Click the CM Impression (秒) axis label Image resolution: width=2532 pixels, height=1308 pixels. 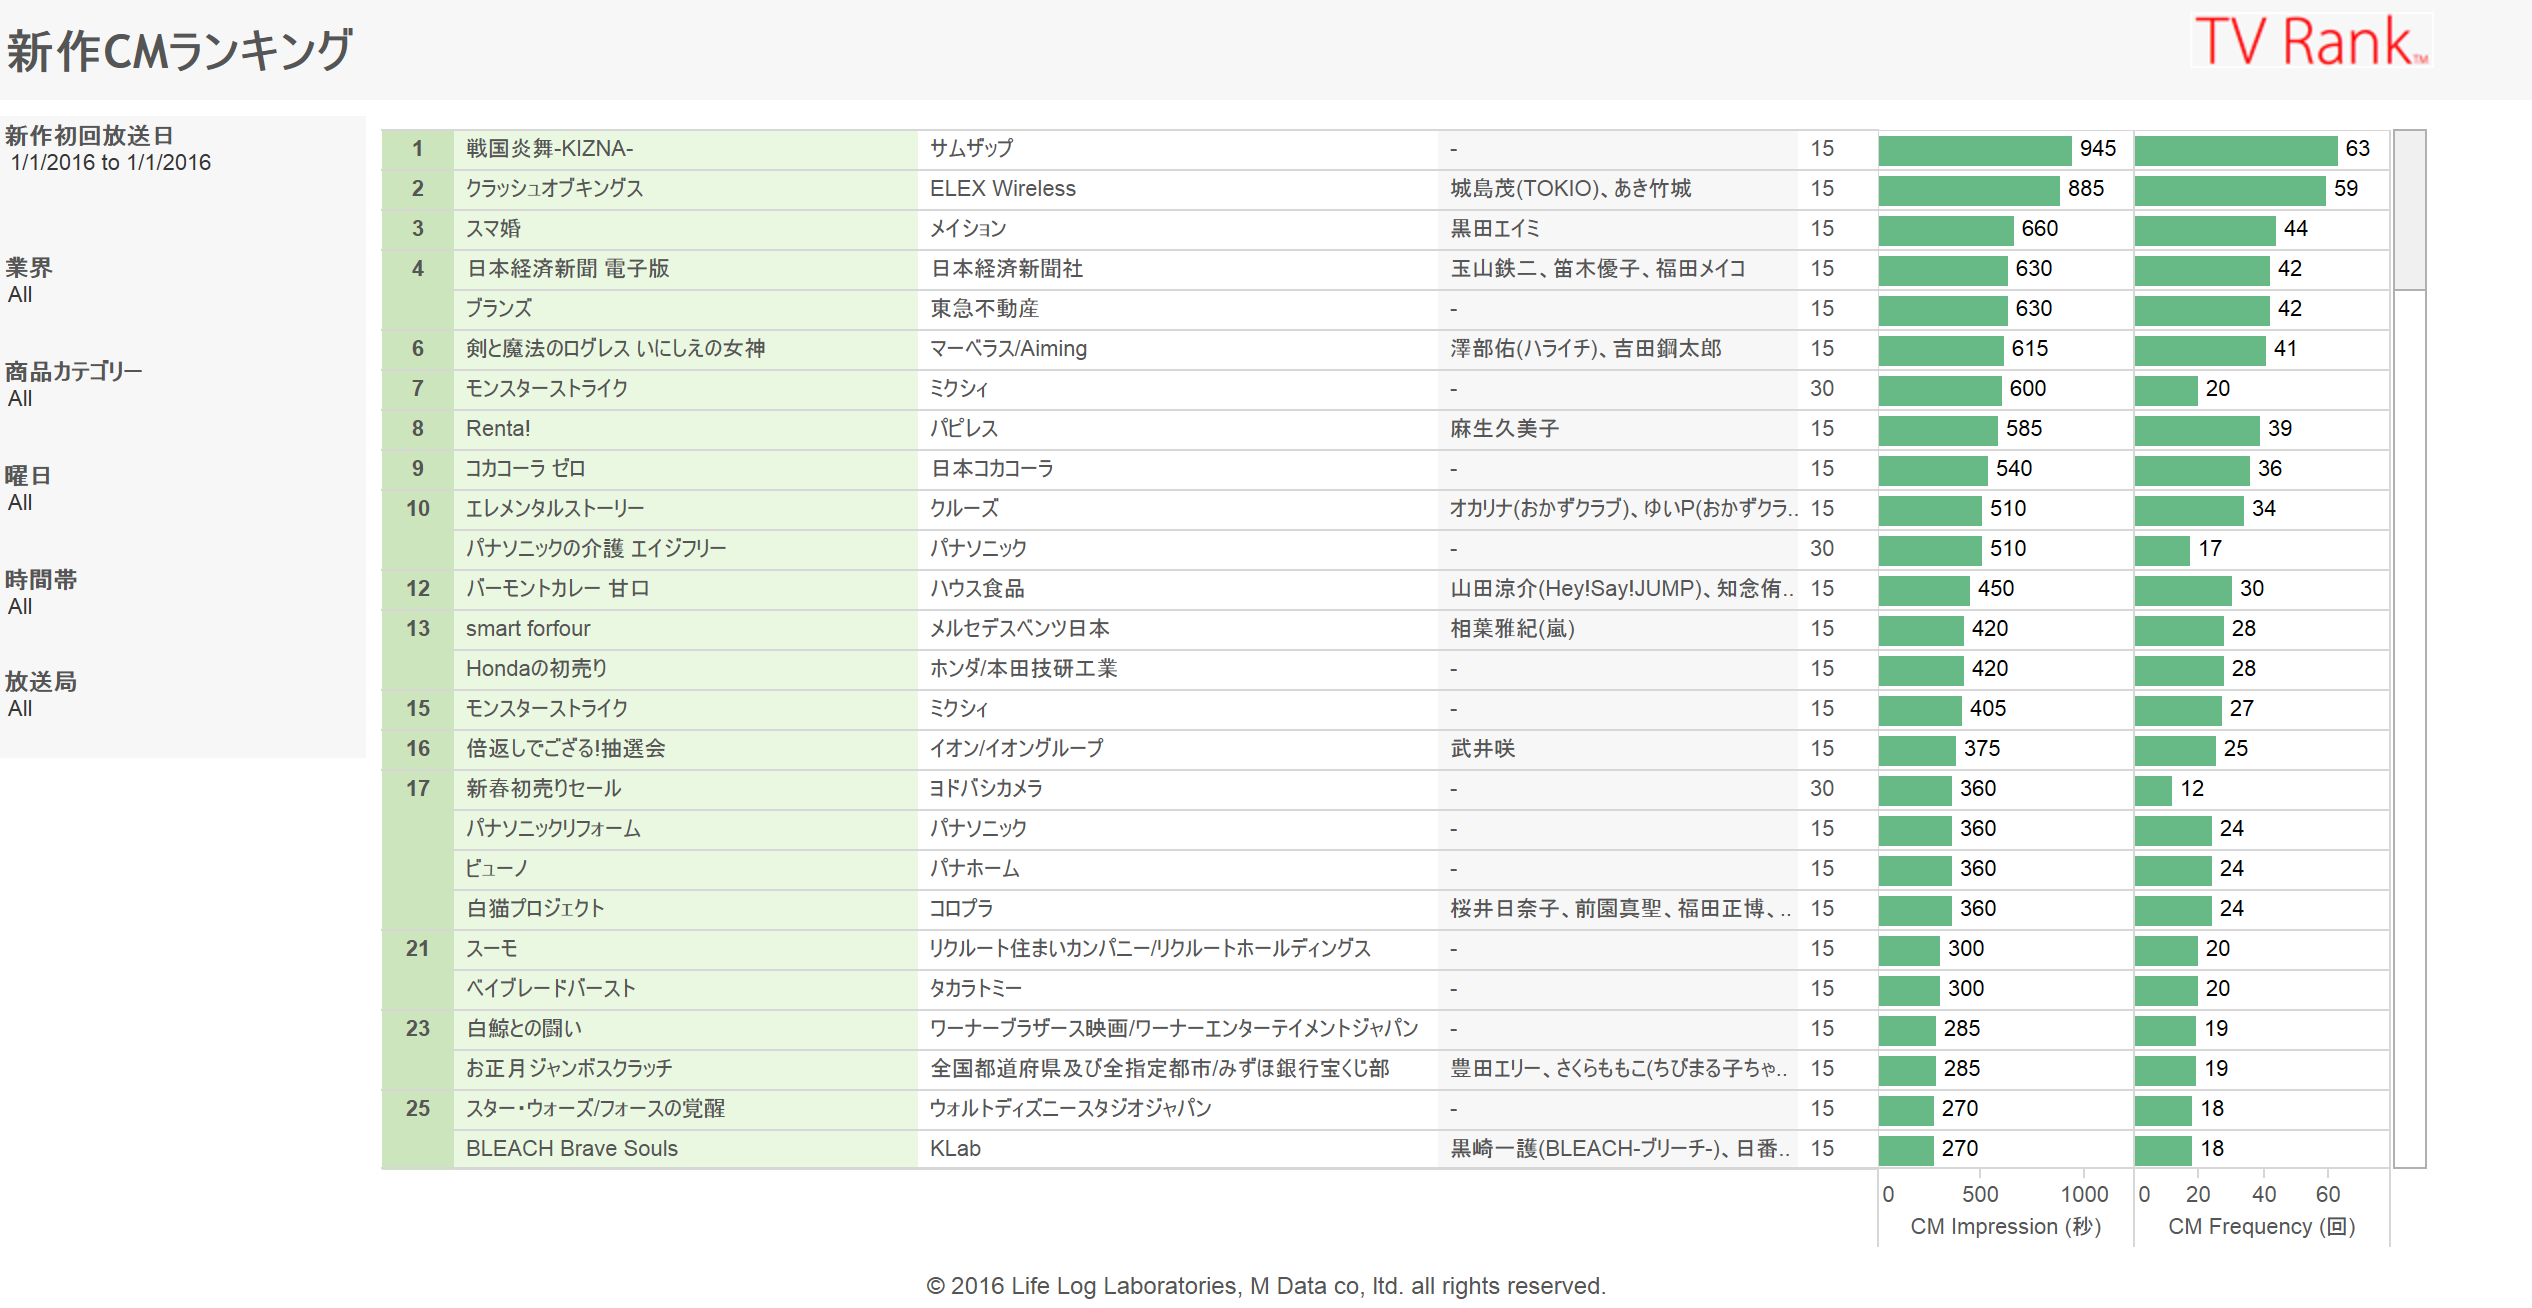pos(2005,1226)
